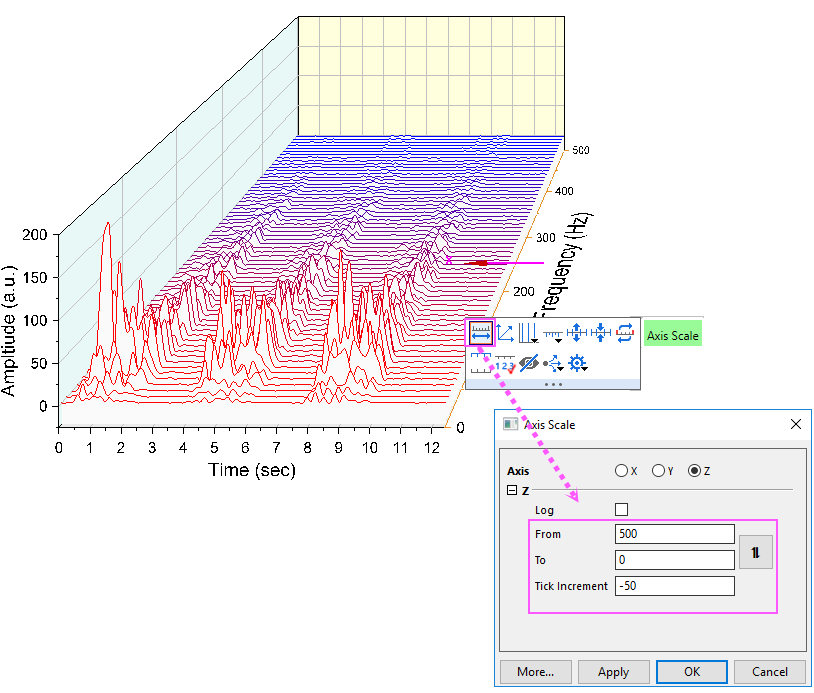The height and width of the screenshot is (693, 814).
Task: Open the grid lines dropdown icon
Action: 528,333
